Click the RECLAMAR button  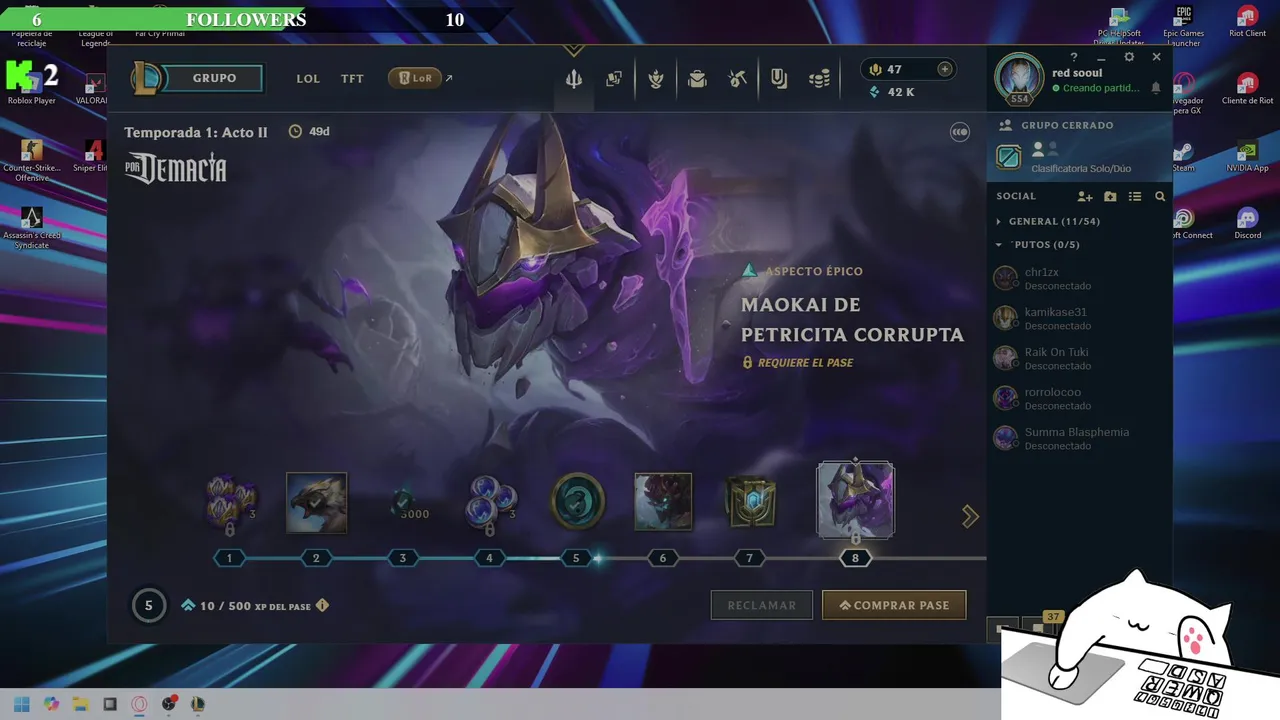762,605
